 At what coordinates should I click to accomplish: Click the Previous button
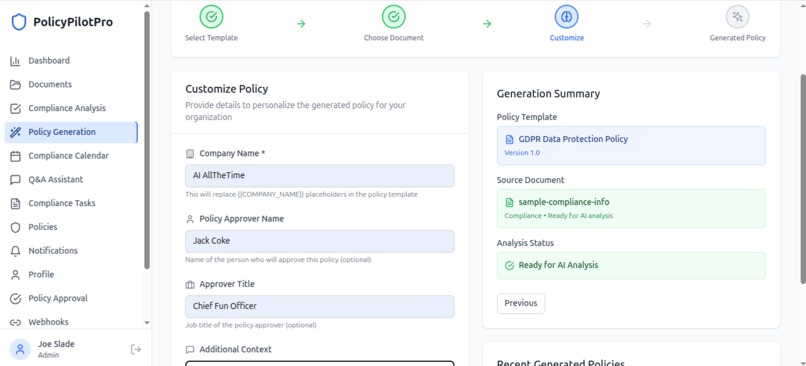click(x=521, y=303)
